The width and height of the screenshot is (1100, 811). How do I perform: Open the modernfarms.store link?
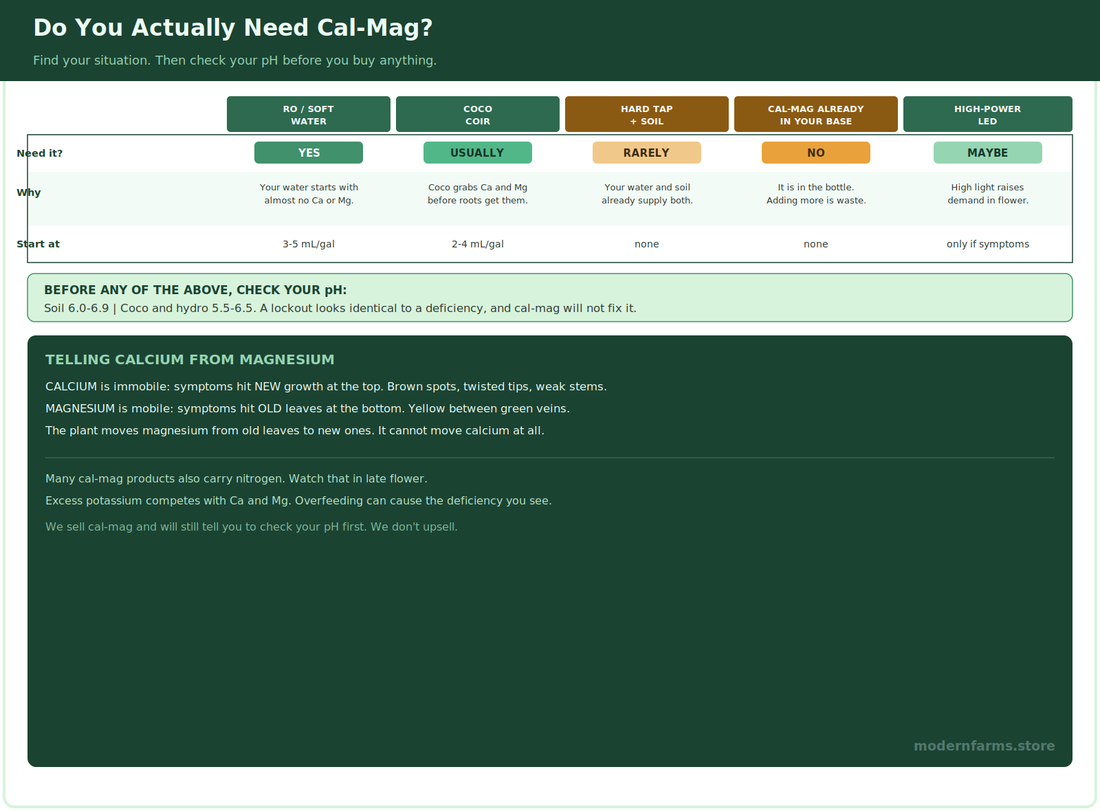coord(984,746)
